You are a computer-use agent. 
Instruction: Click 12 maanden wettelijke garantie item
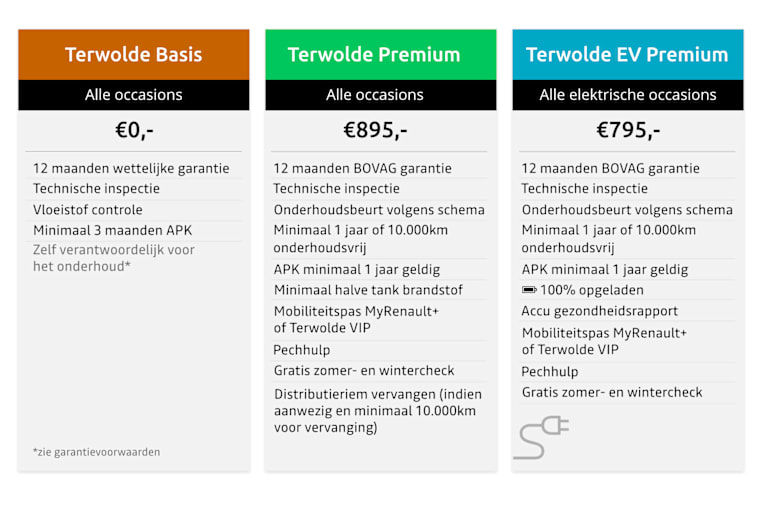131,169
